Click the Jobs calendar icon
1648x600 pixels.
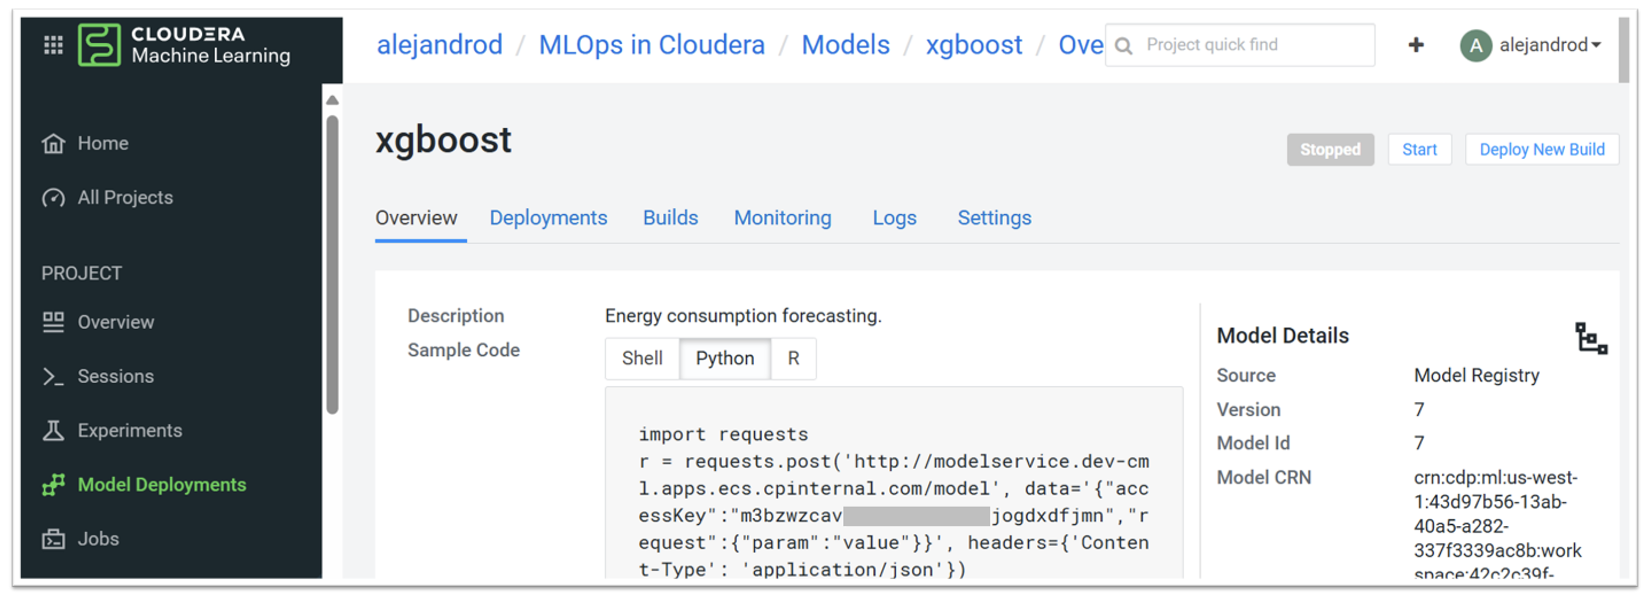coord(53,539)
